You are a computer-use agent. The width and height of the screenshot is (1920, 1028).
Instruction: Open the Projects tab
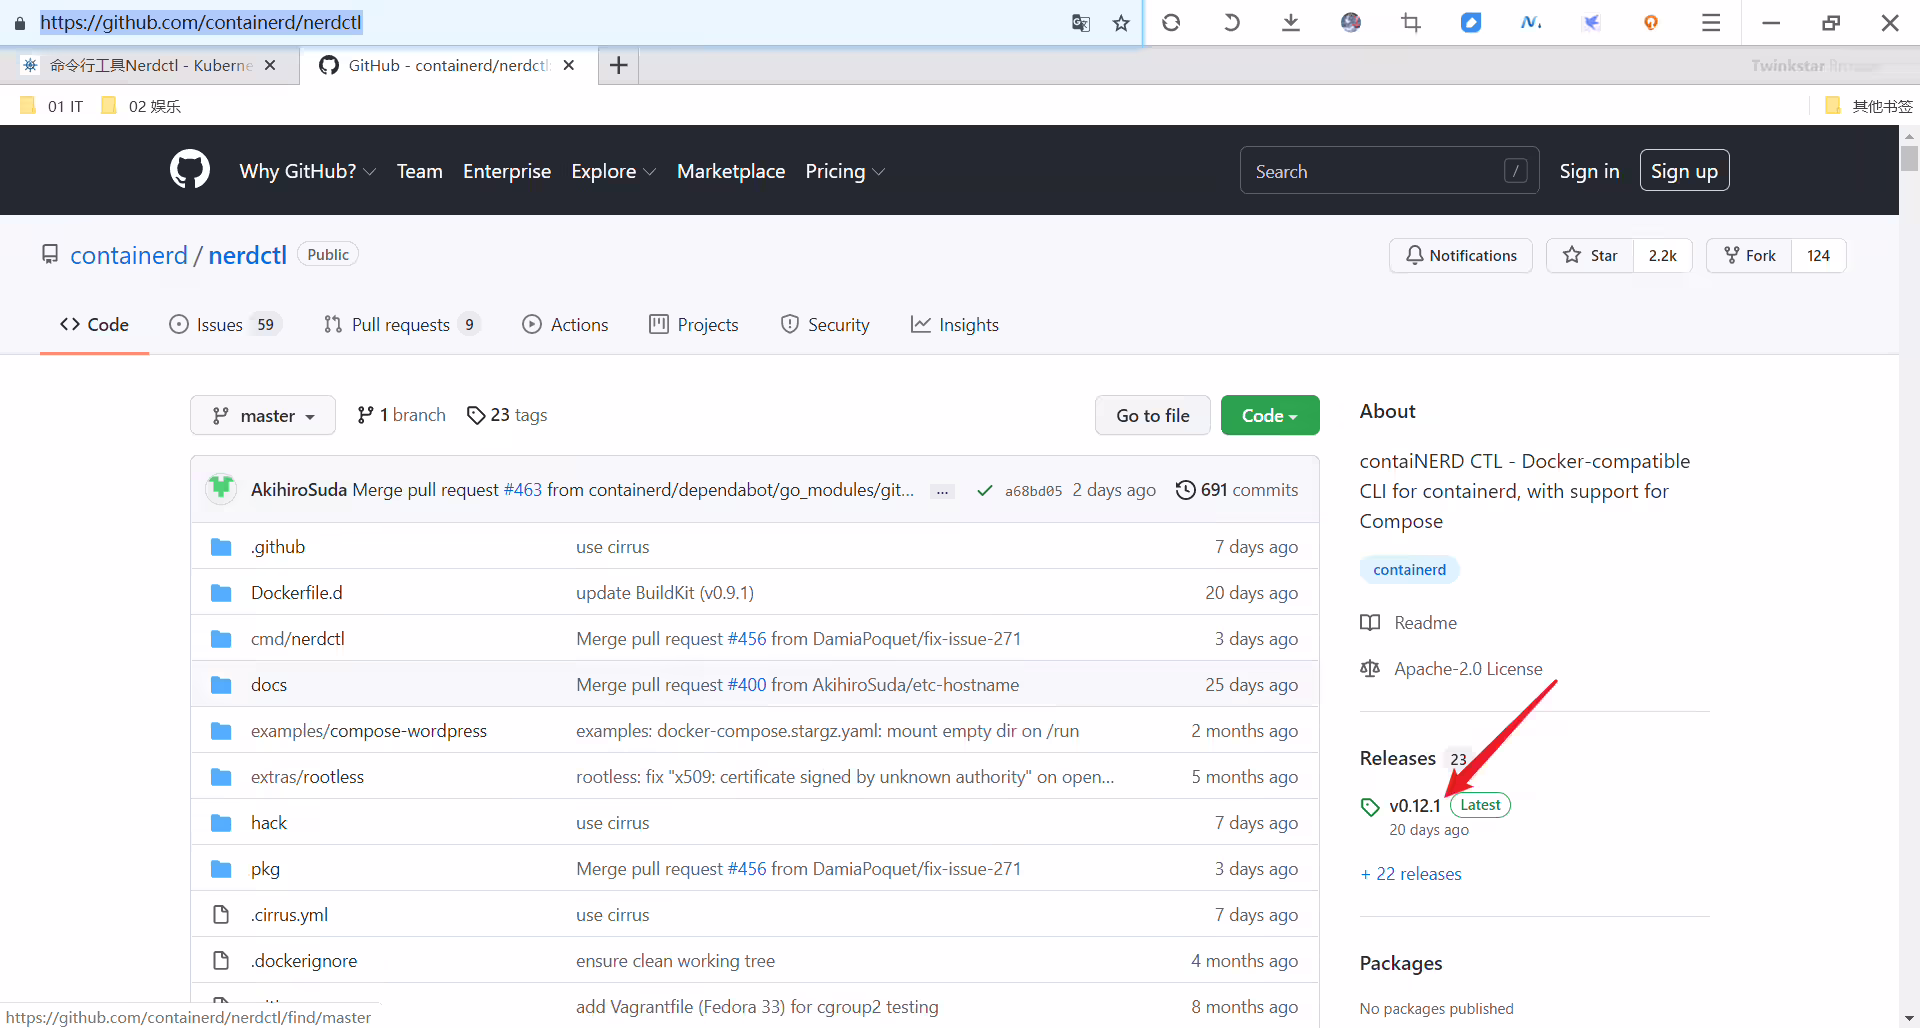pyautogui.click(x=694, y=324)
